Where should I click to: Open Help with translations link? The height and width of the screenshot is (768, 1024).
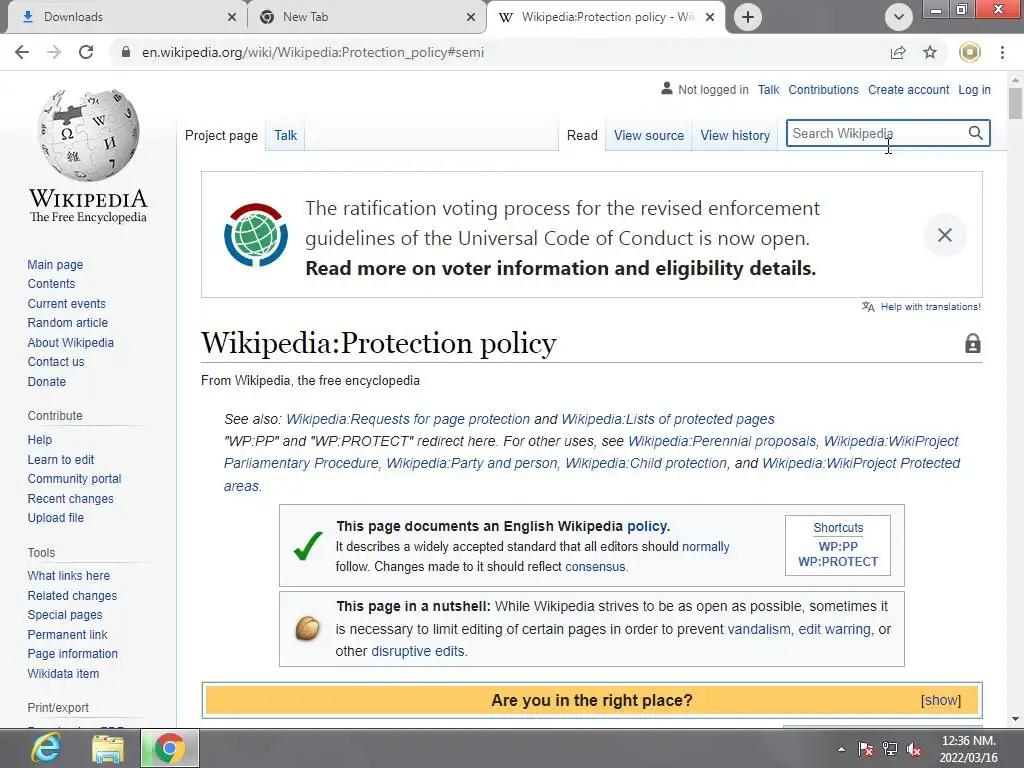[x=931, y=307]
